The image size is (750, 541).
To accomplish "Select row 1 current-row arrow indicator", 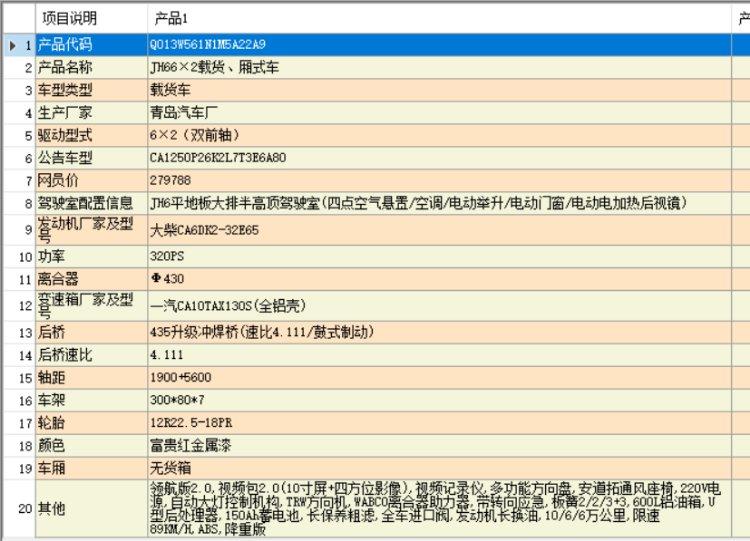I will pos(12,45).
